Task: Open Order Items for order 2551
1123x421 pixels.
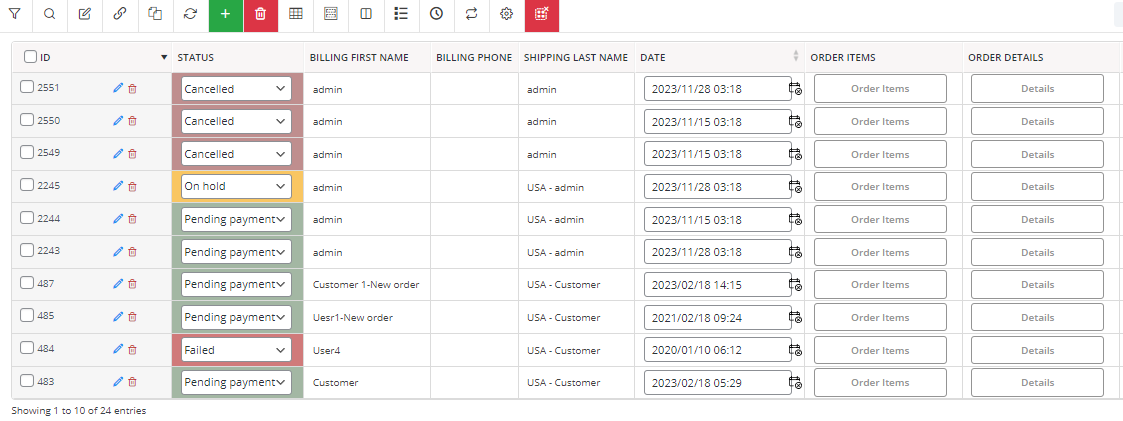Action: [x=880, y=89]
